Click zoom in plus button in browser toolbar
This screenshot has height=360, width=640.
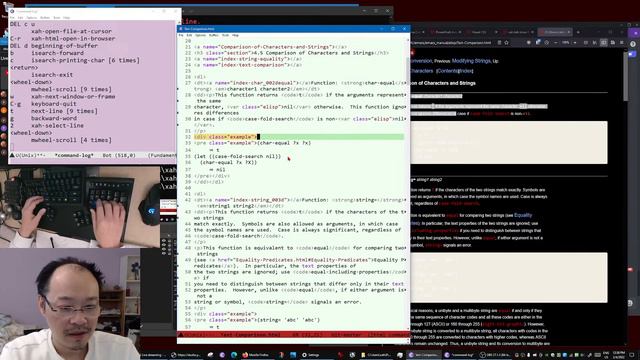coord(575,43)
